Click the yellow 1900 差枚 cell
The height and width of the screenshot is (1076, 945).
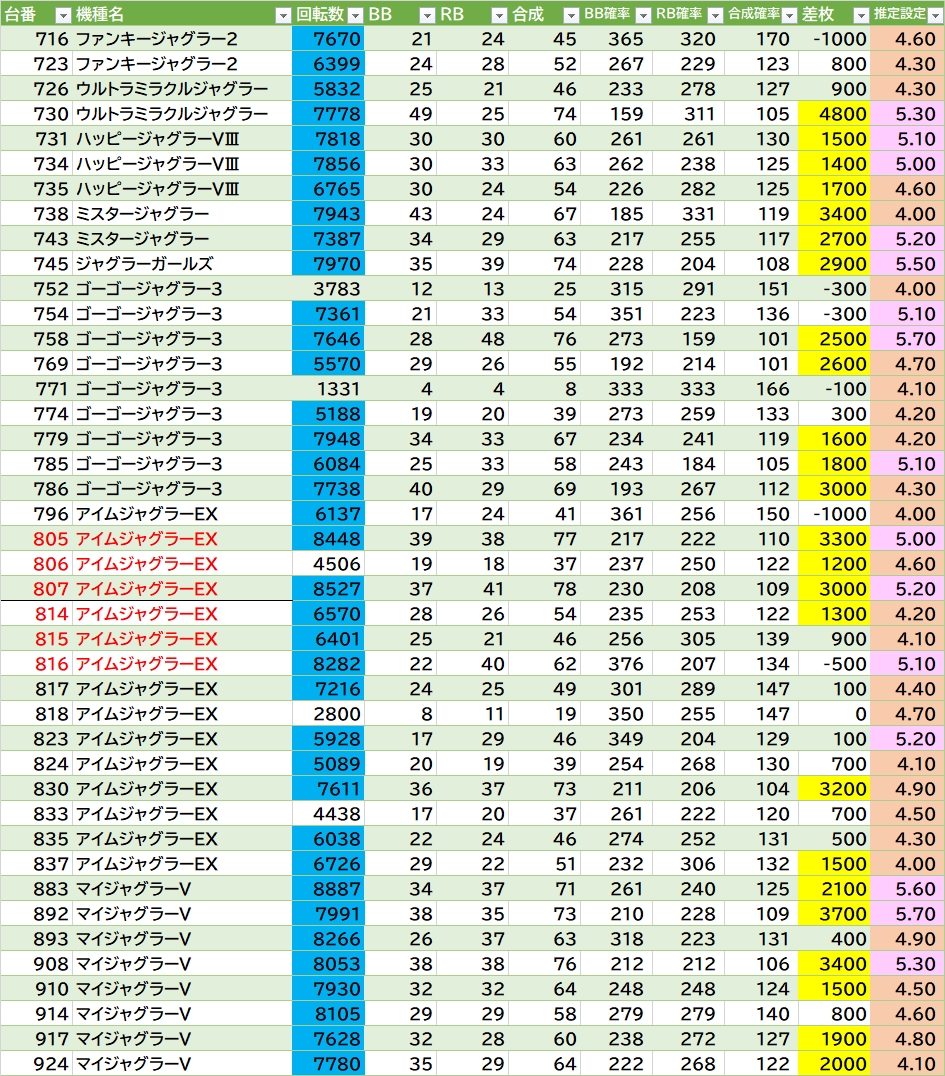tap(835, 1039)
